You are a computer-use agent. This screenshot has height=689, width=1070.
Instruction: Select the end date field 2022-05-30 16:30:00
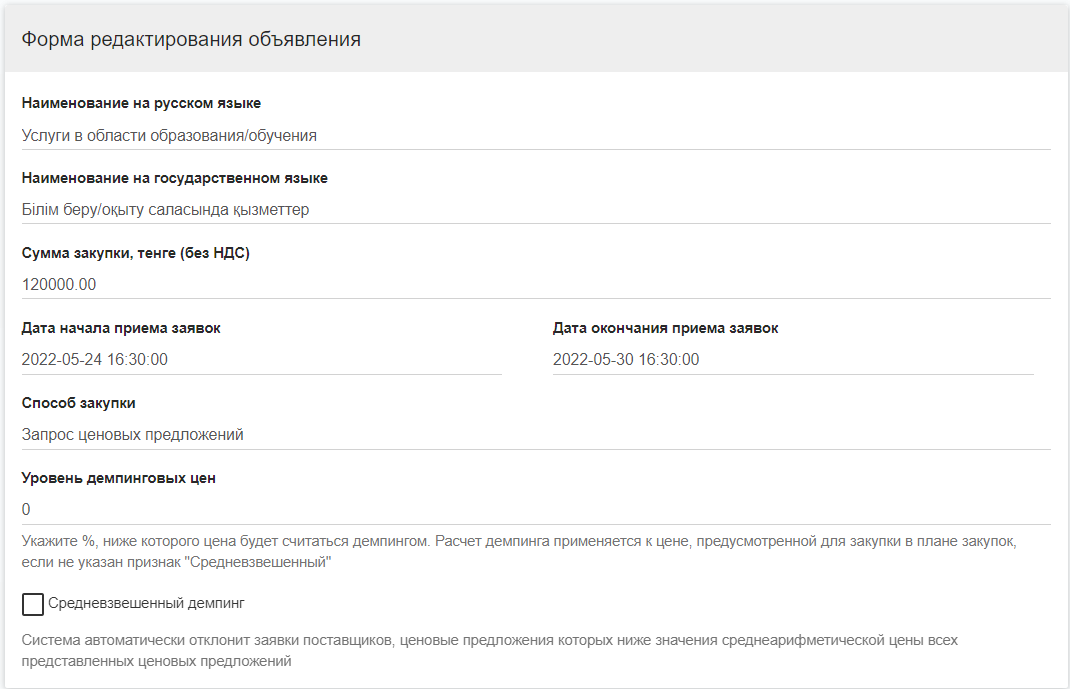click(792, 360)
